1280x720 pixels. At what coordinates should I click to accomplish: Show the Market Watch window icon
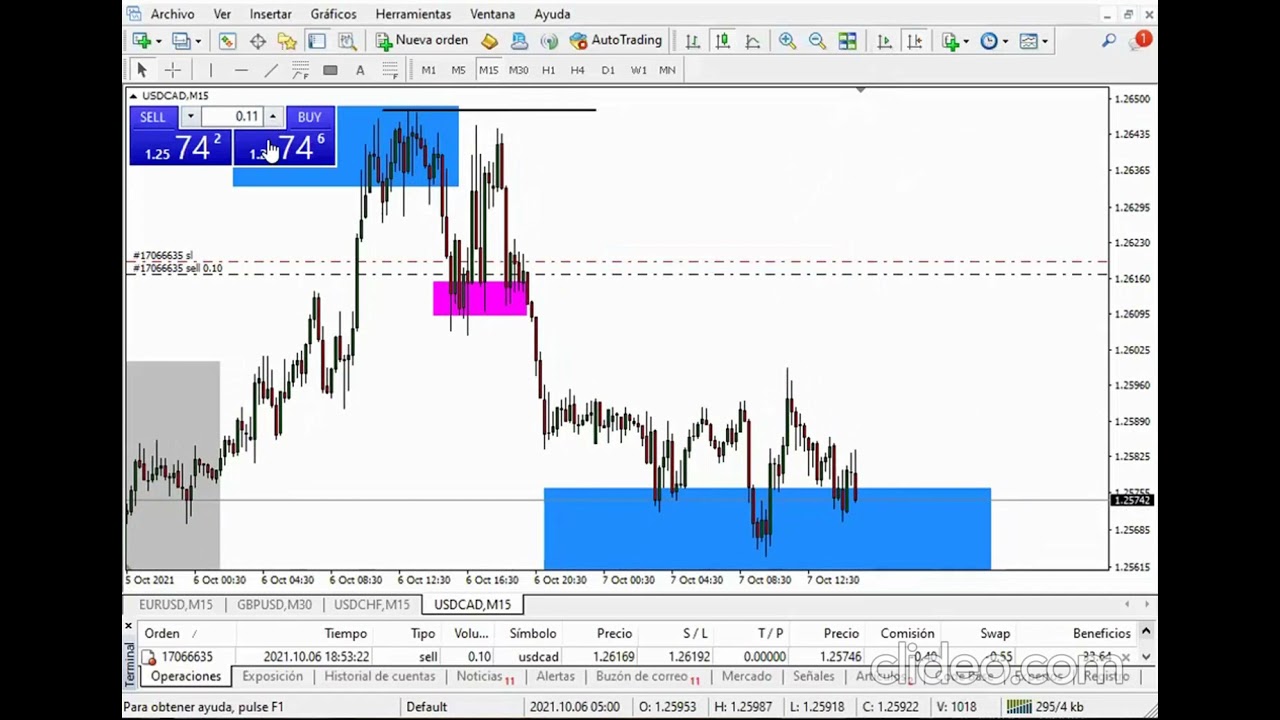[227, 41]
